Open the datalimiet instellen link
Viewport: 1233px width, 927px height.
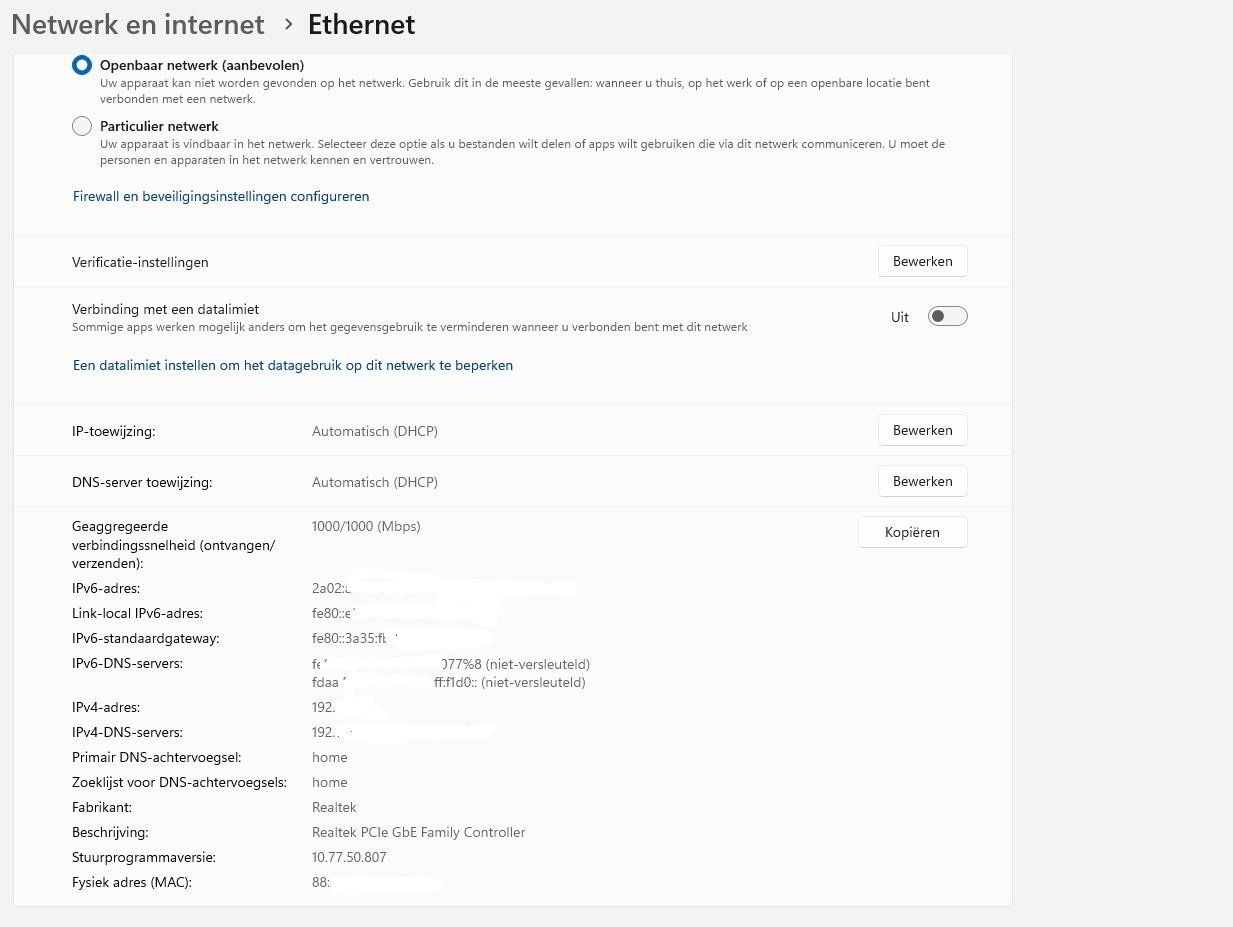coord(293,366)
